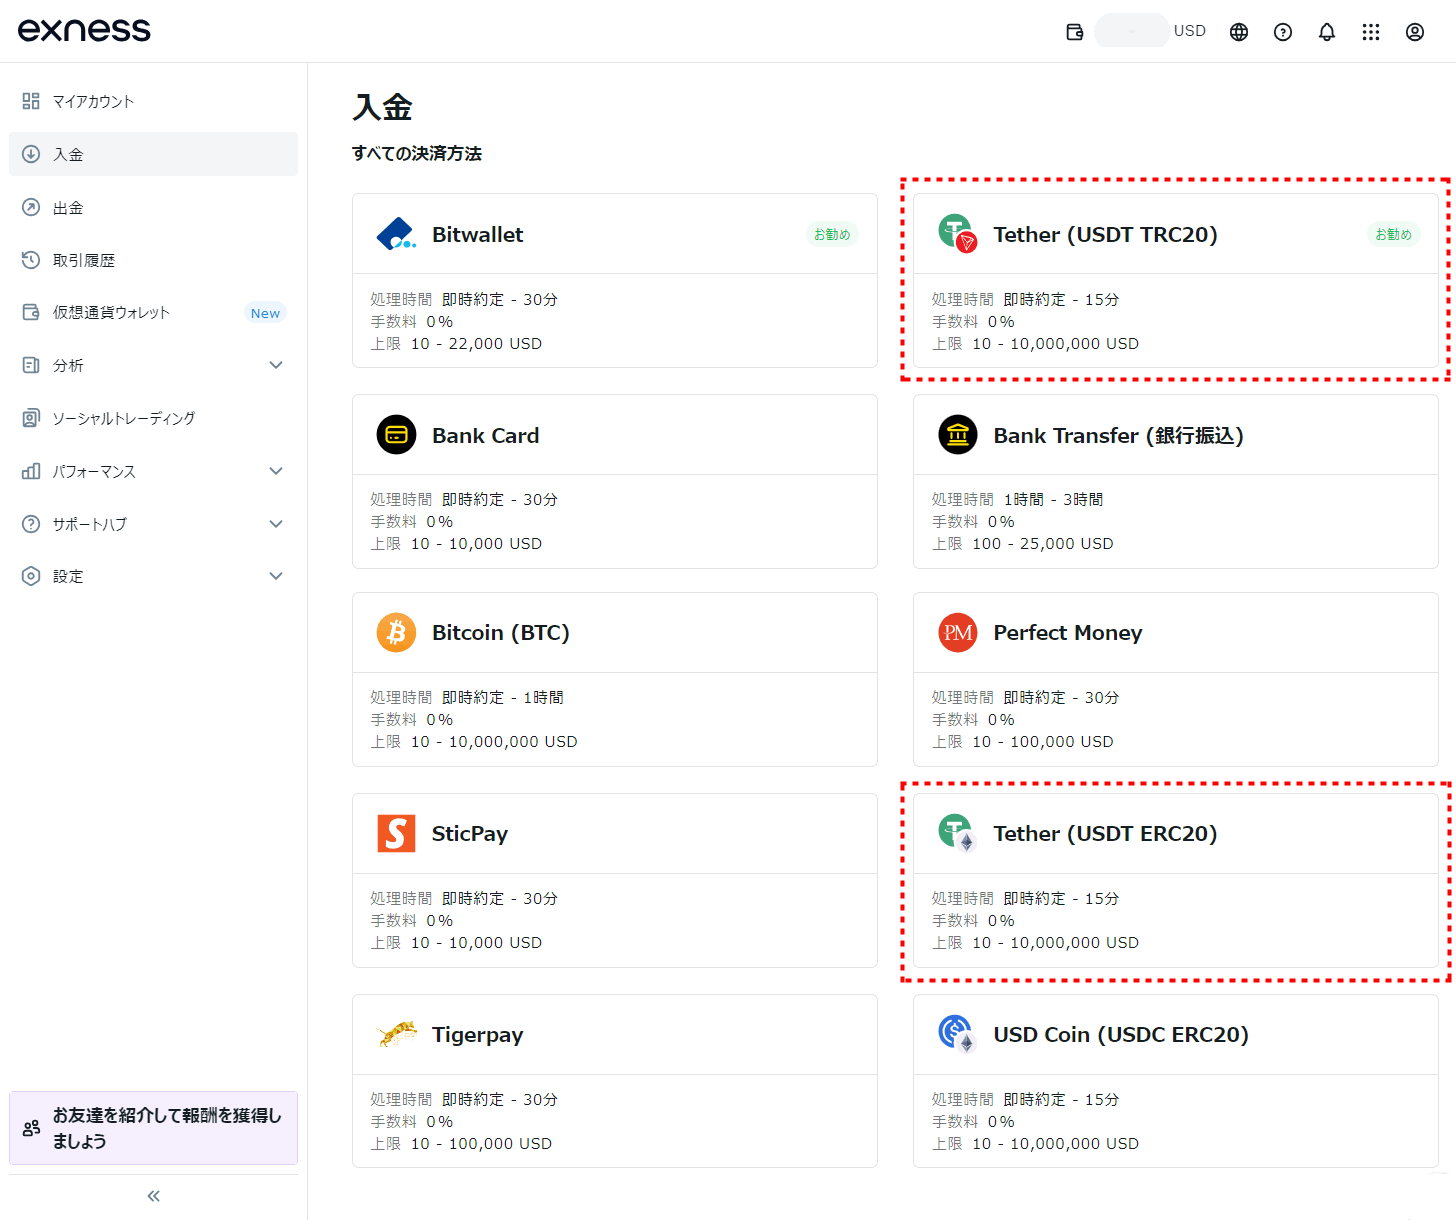1456x1220 pixels.
Task: Click the Bitcoin orange coin icon
Action: point(396,633)
